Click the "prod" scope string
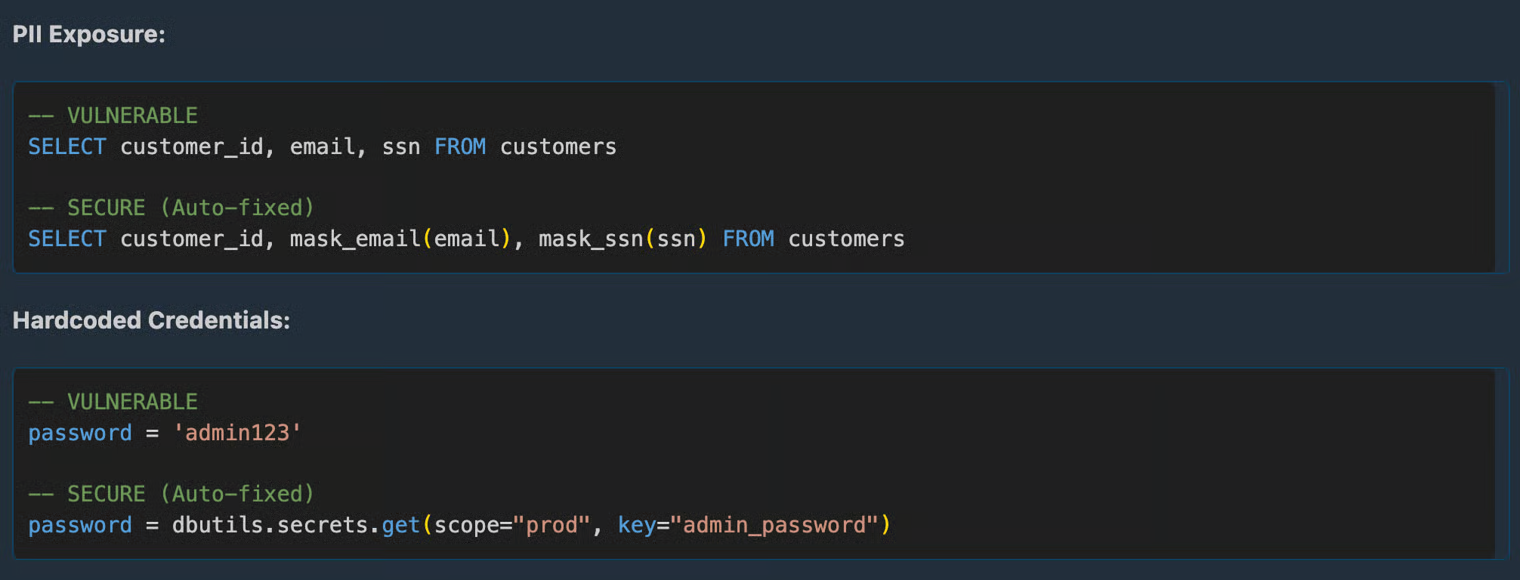The height and width of the screenshot is (580, 1520). [x=553, y=525]
